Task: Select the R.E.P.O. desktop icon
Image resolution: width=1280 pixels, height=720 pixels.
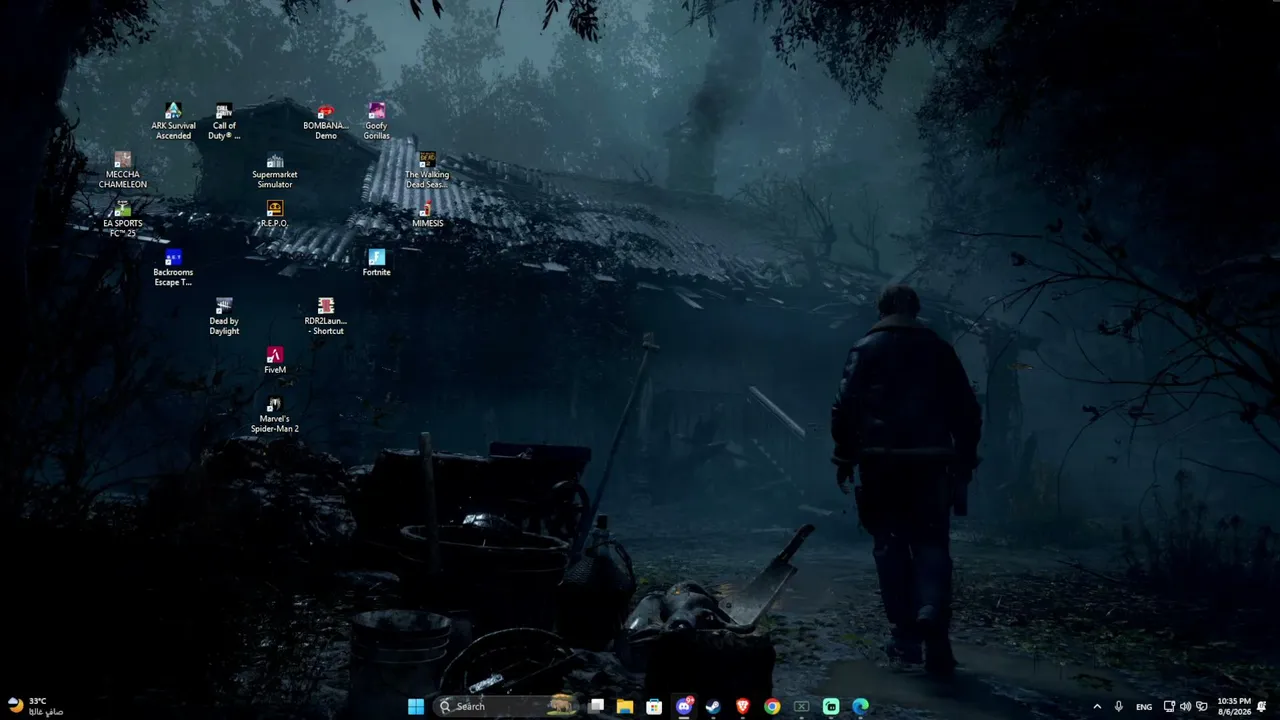Action: click(x=274, y=214)
